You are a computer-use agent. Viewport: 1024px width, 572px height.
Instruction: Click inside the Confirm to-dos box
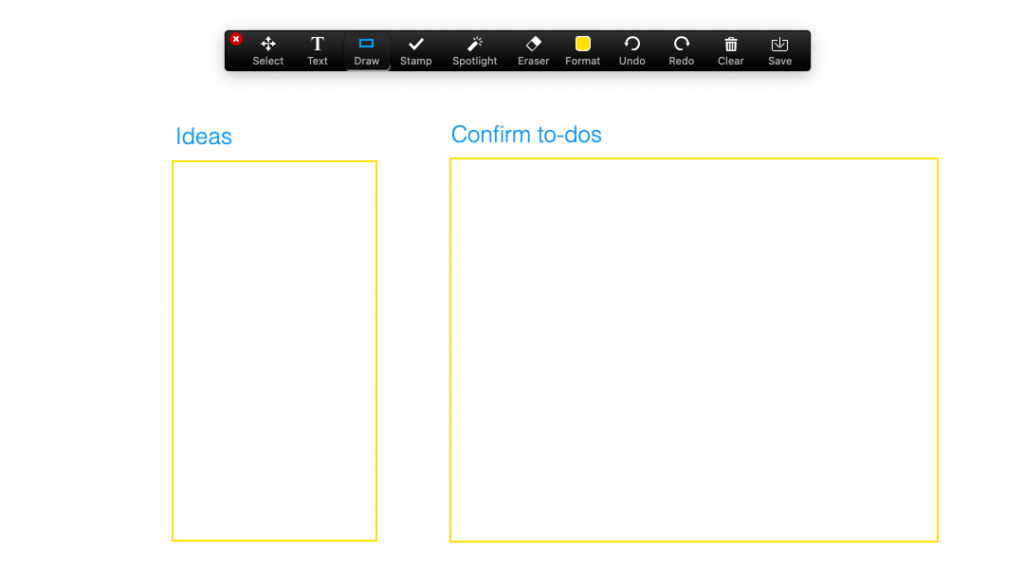(693, 350)
